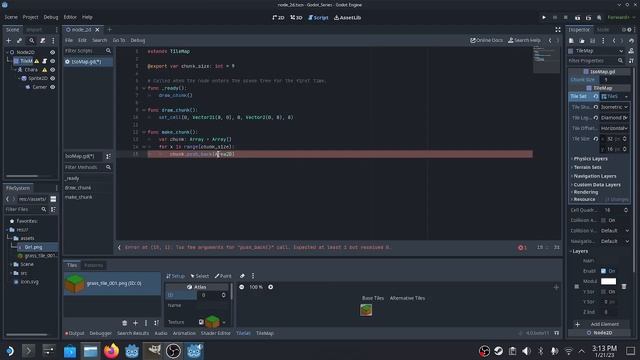Add a new node with the Scene dock plus icon
Image resolution: width=640 pixels, height=360 pixels.
tap(8, 40)
